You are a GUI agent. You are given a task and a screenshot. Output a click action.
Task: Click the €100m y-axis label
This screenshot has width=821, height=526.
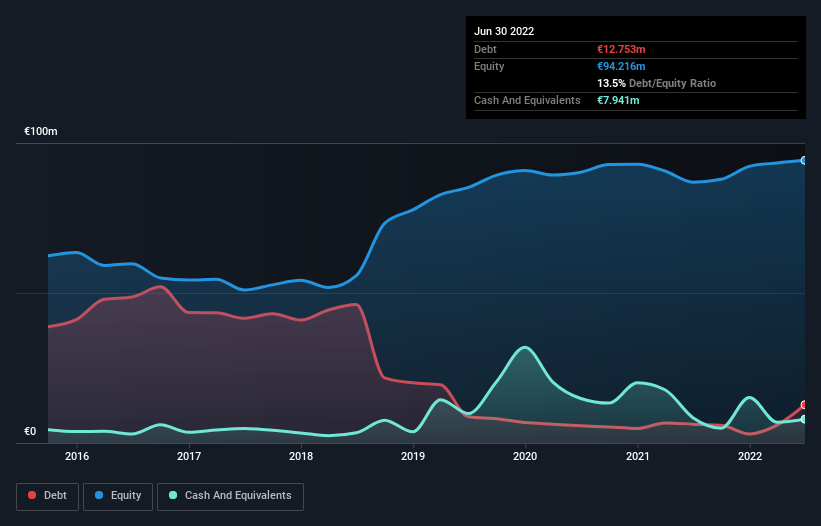point(41,131)
